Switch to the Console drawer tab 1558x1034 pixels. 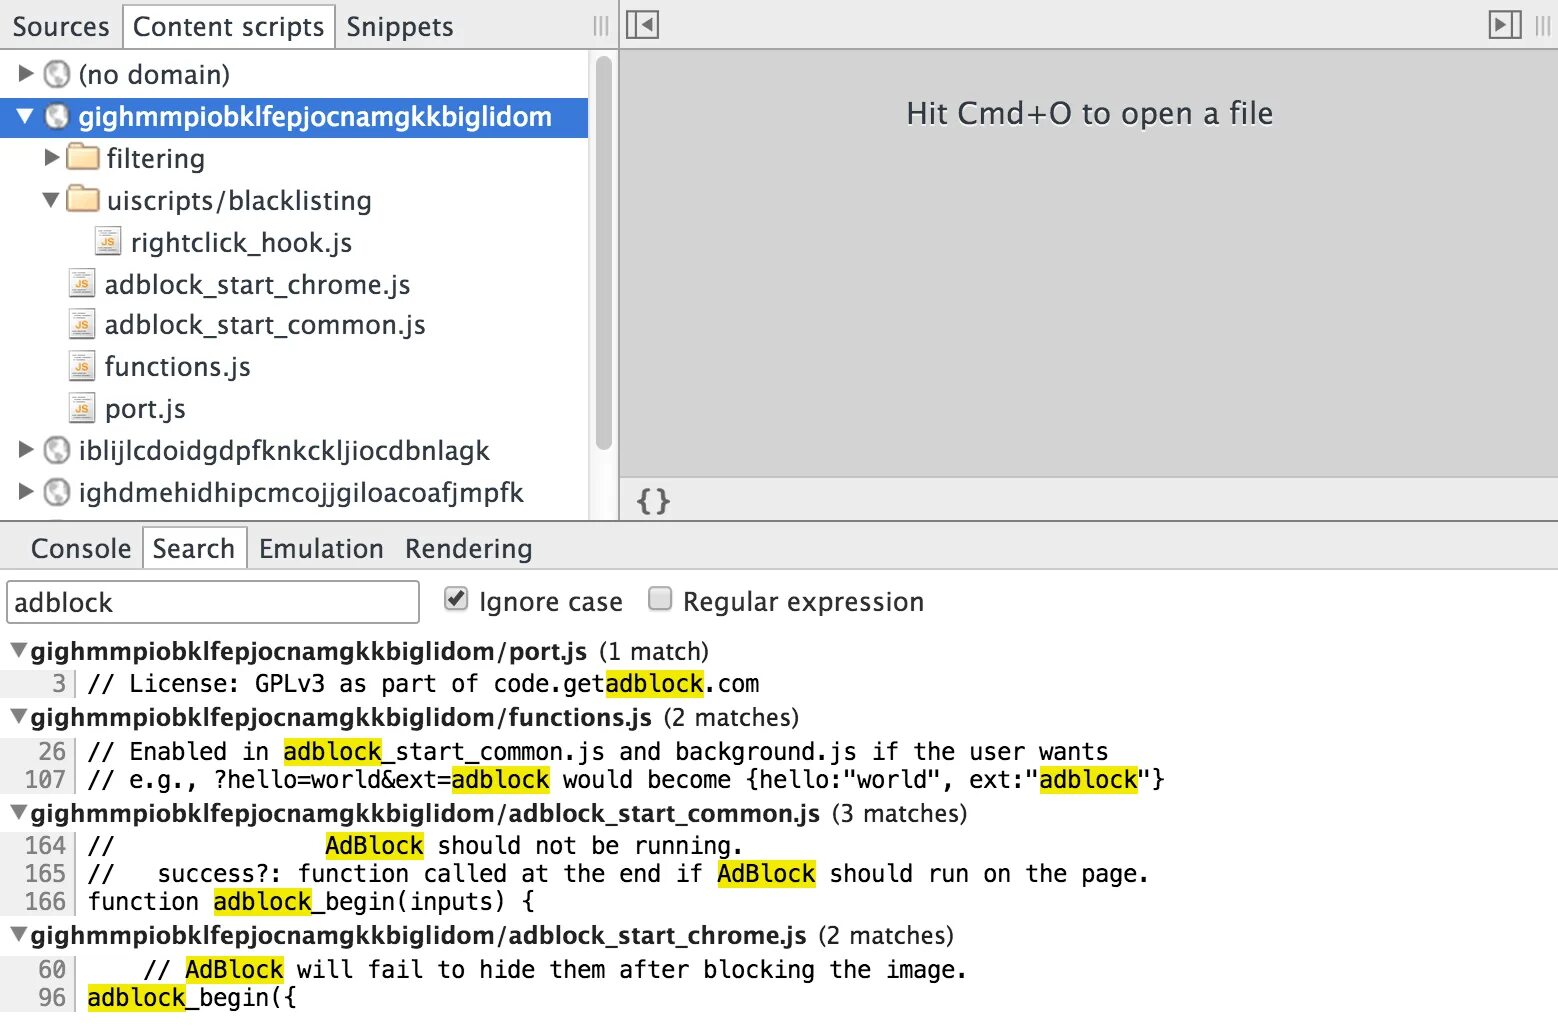[81, 548]
